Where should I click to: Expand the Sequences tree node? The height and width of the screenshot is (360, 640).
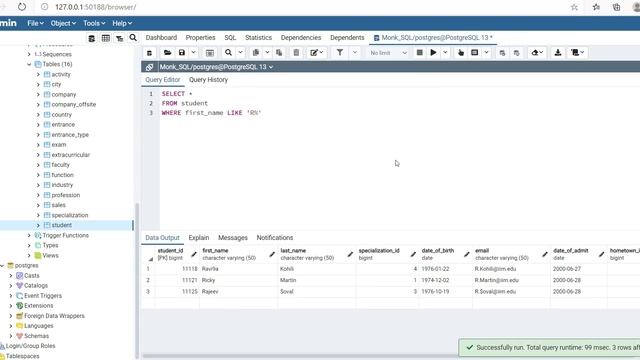coord(29,54)
